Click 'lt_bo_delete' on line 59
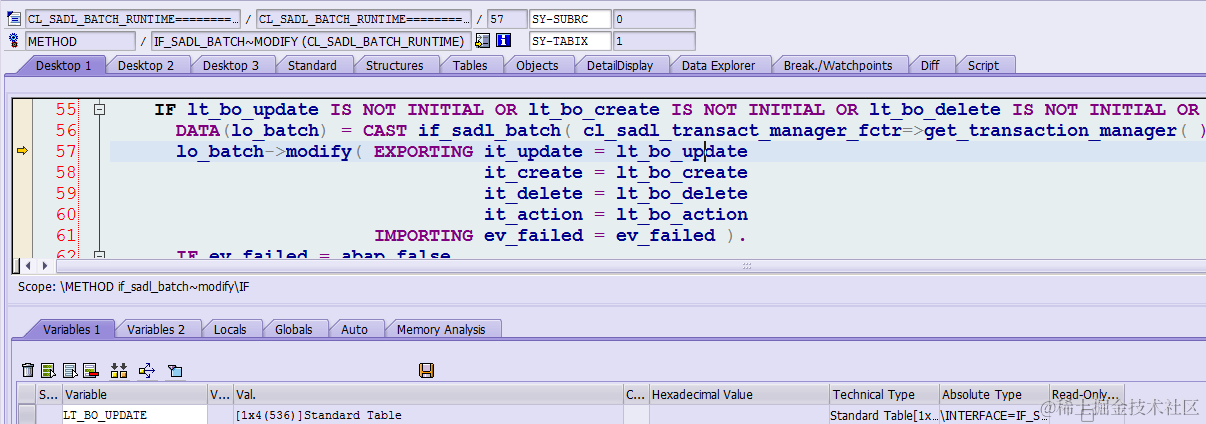Image resolution: width=1206 pixels, height=424 pixels. tap(681, 194)
